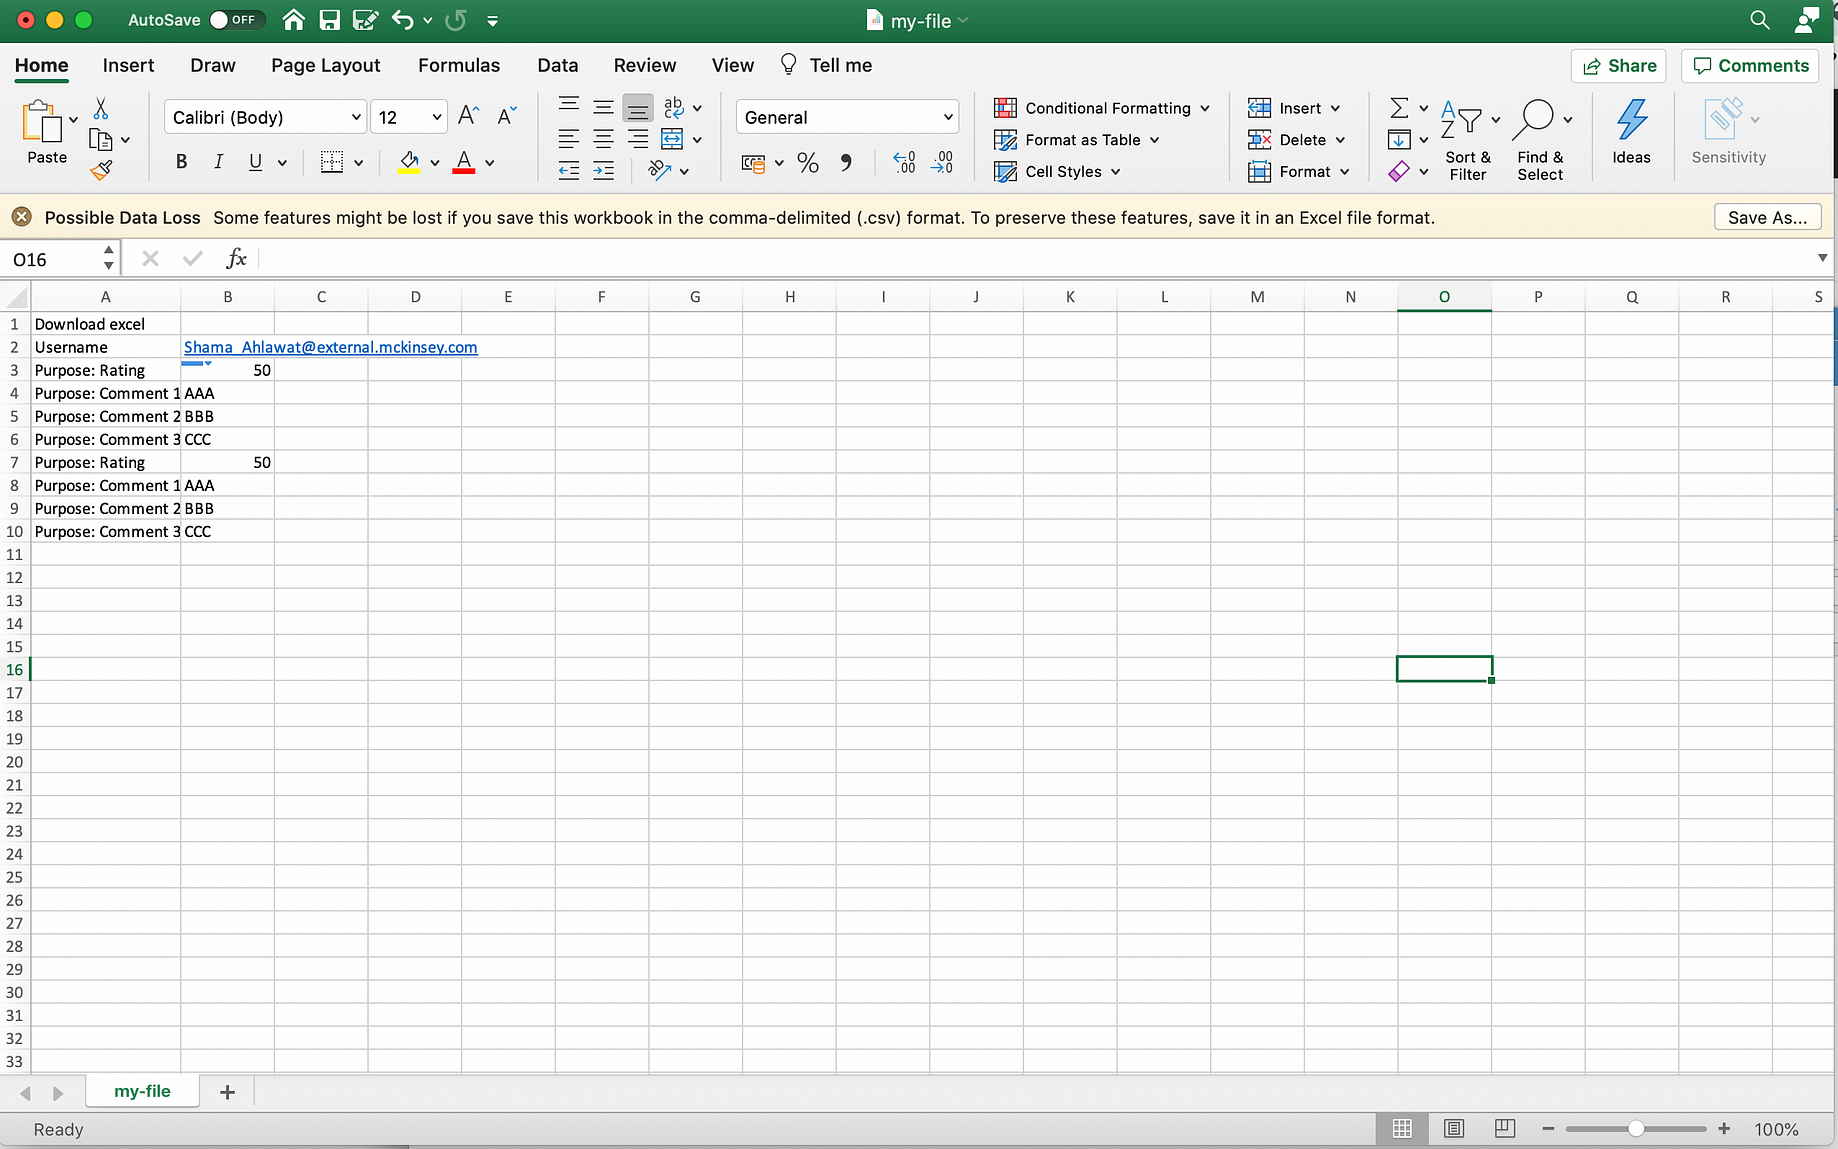Toggle Bold formatting
Viewport: 1838px width, 1149px height.
pyautogui.click(x=181, y=162)
